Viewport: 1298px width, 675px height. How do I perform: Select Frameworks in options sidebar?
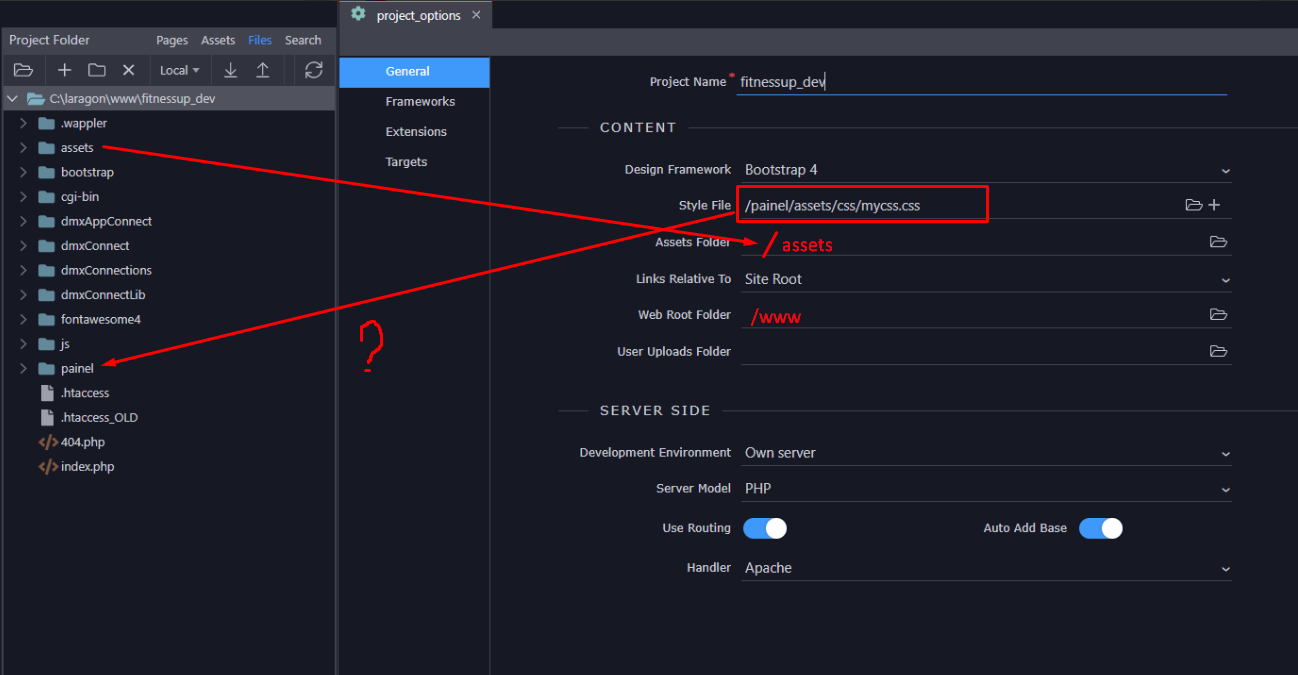point(420,102)
